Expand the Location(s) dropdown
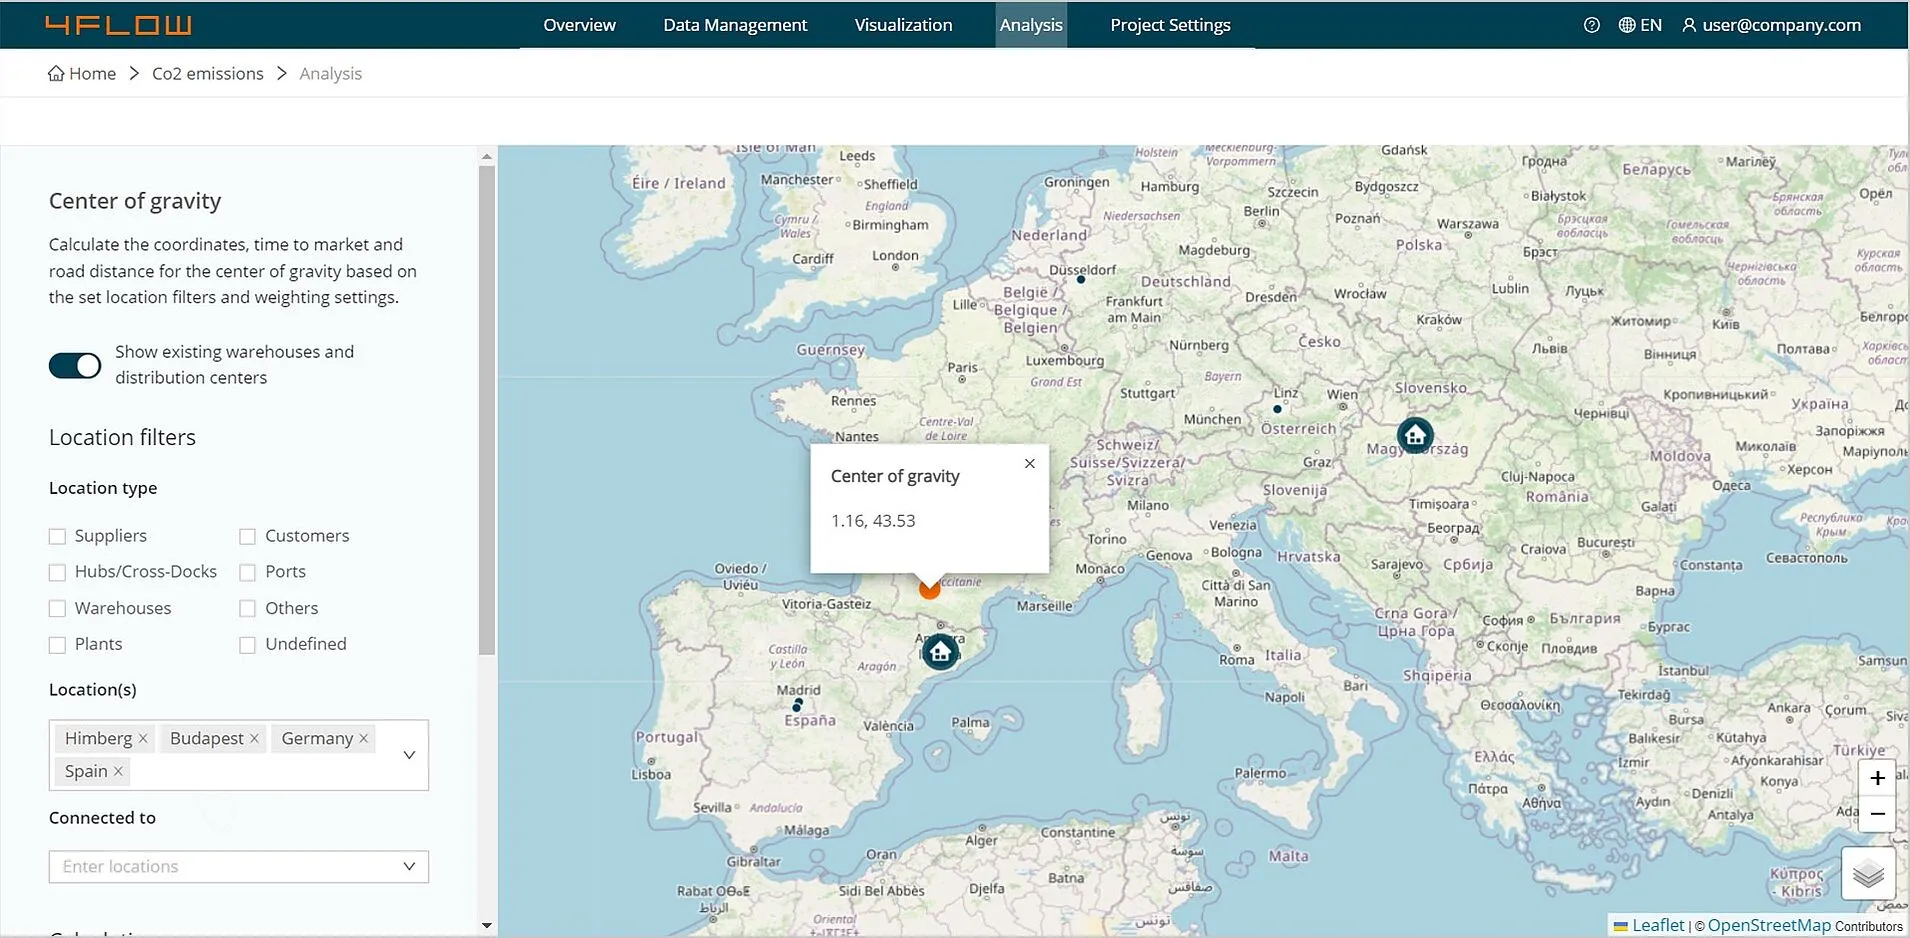The image size is (1910, 938). [x=409, y=755]
